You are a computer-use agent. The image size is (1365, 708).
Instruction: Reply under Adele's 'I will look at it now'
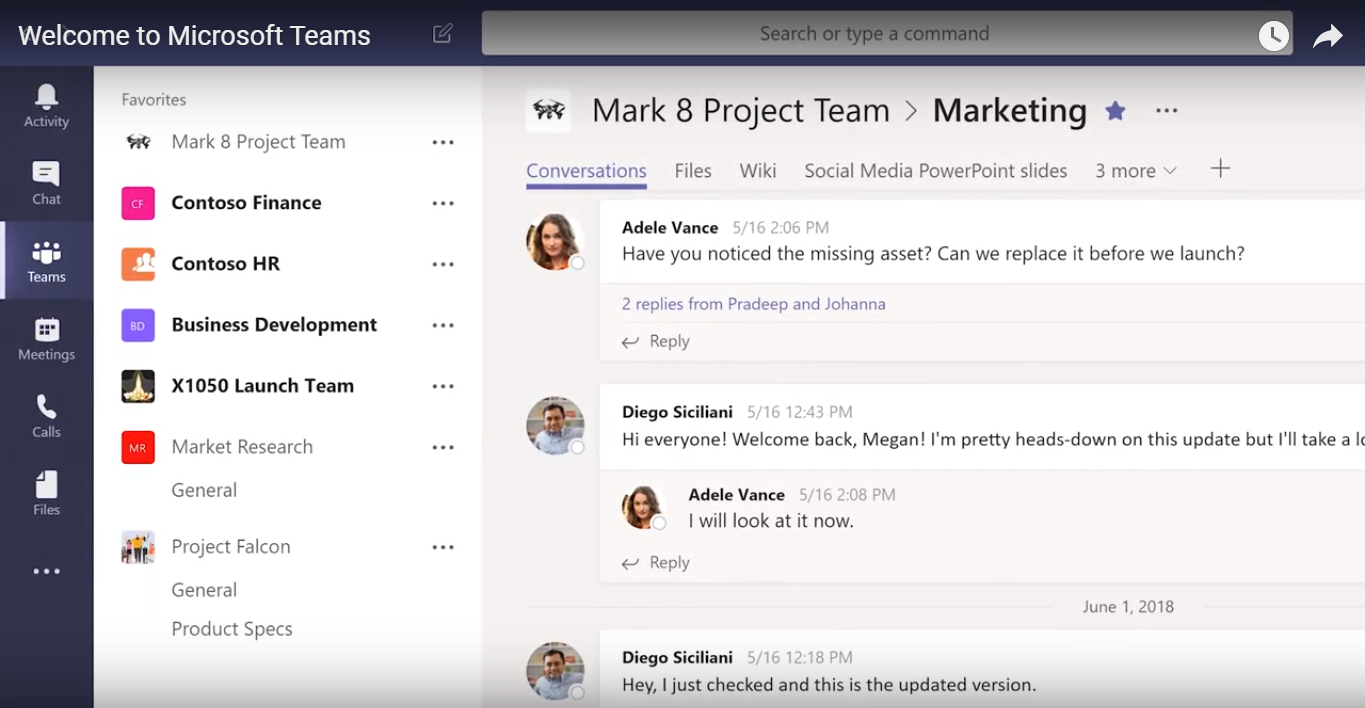click(x=656, y=563)
